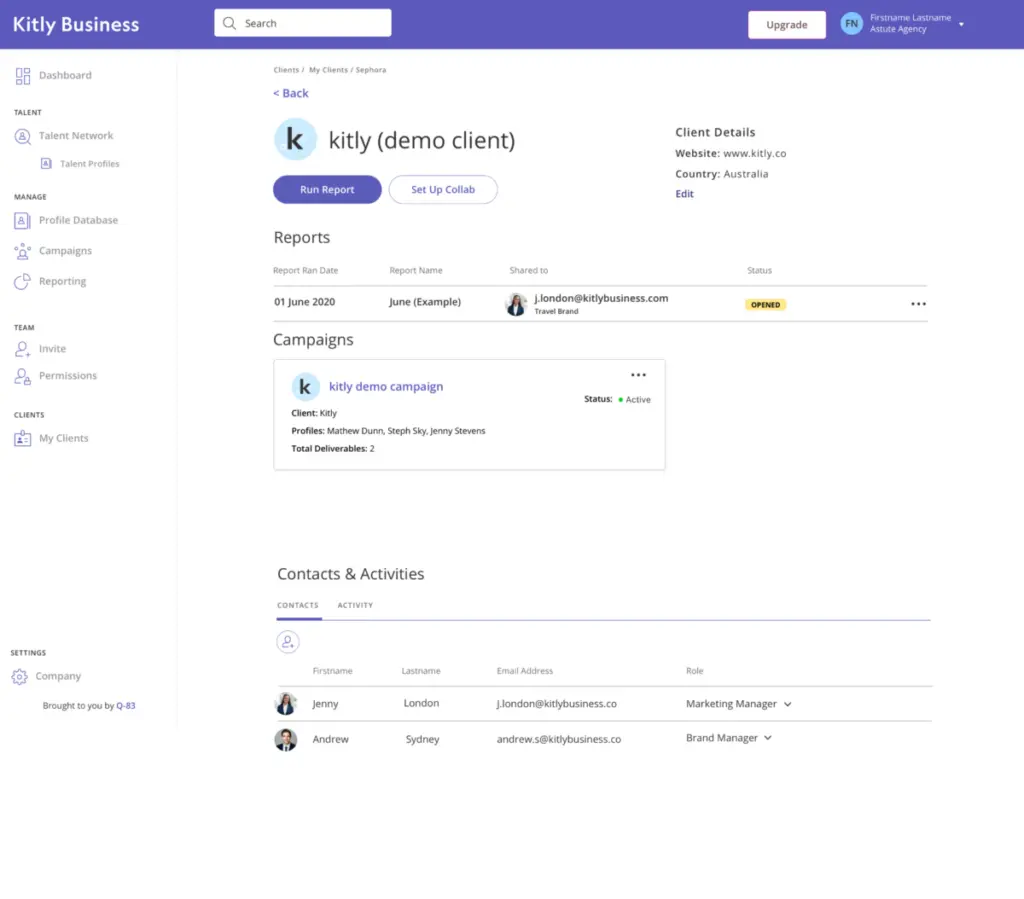Open the Reporting icon in the sidebar
Screen dimensions: 1024x899
(x=24, y=281)
